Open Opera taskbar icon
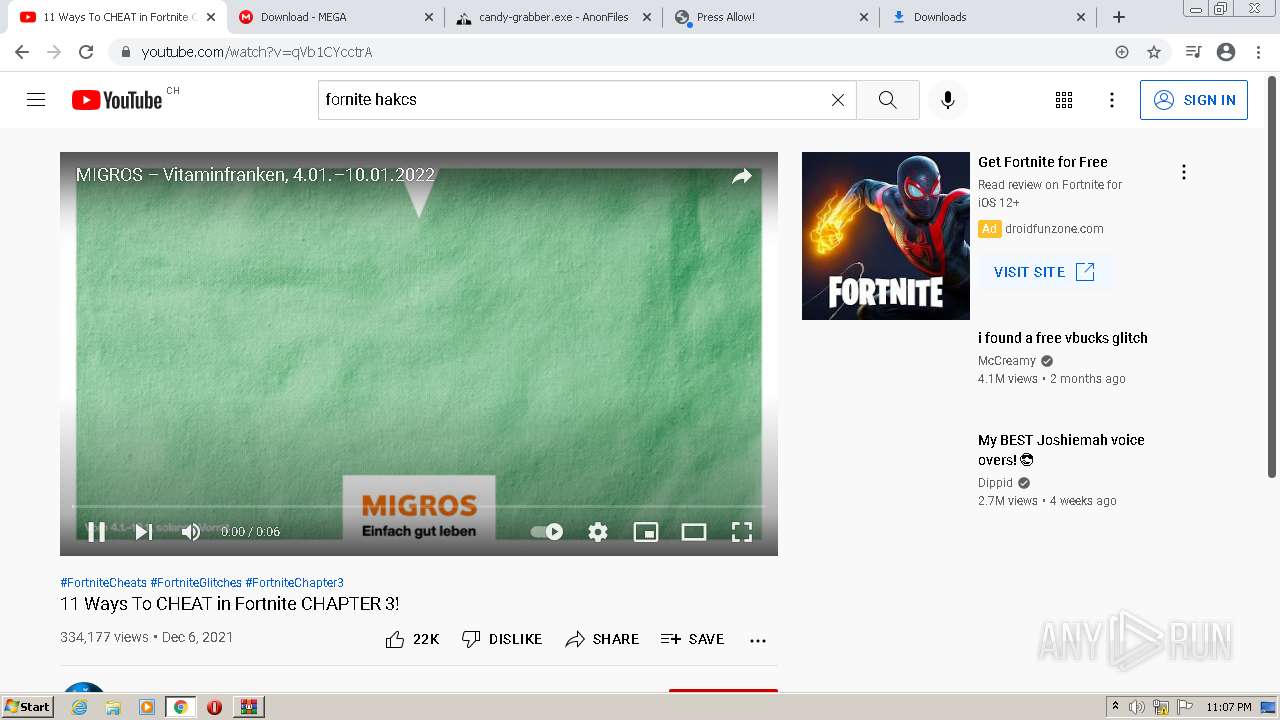This screenshot has height=720, width=1280. 214,707
